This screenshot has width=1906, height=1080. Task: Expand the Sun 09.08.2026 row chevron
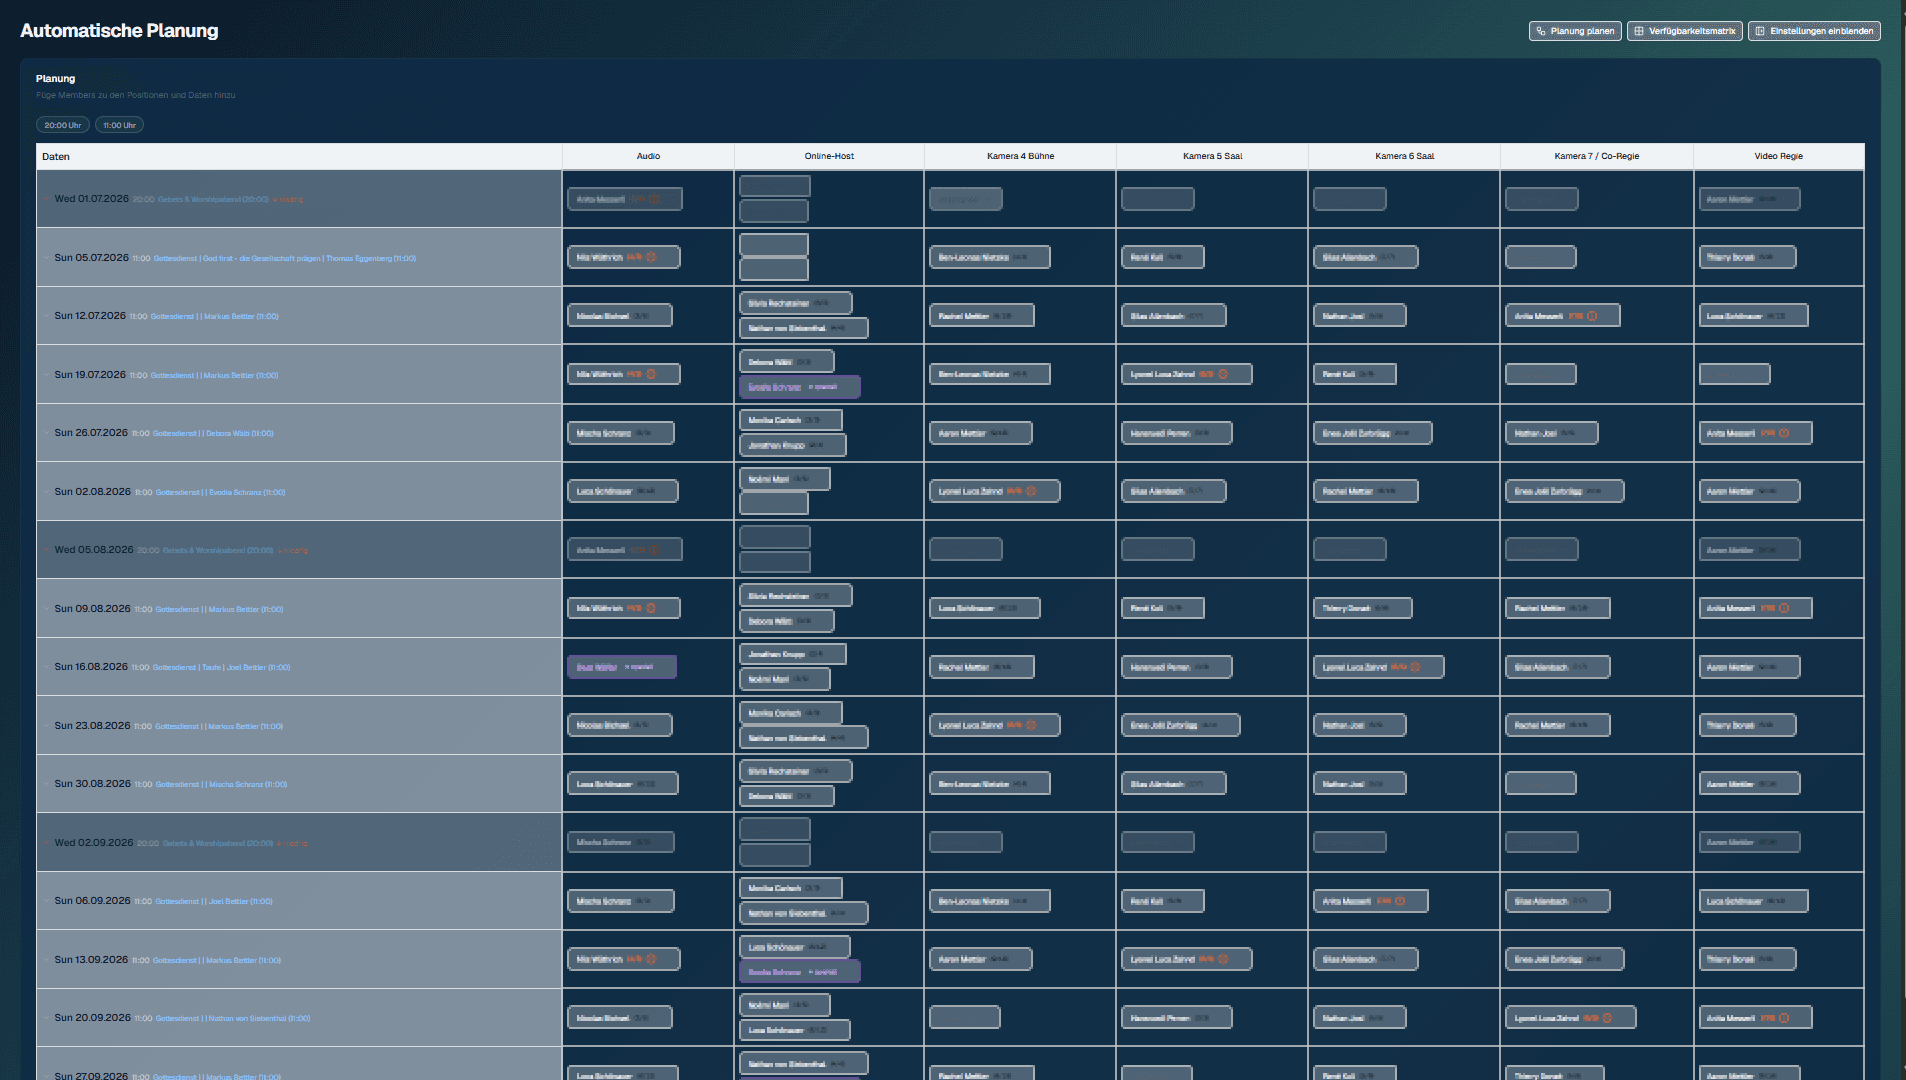[46, 609]
